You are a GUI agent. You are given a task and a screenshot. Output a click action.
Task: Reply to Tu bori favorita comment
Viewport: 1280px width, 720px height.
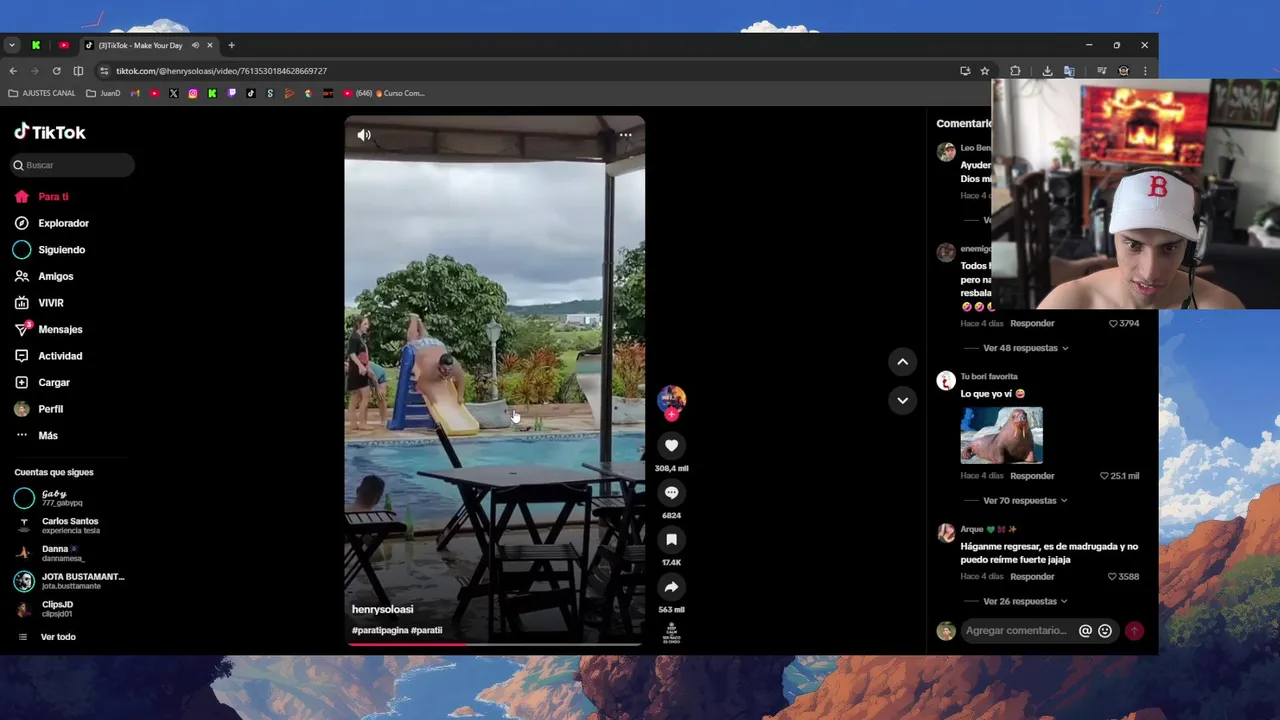point(1032,476)
